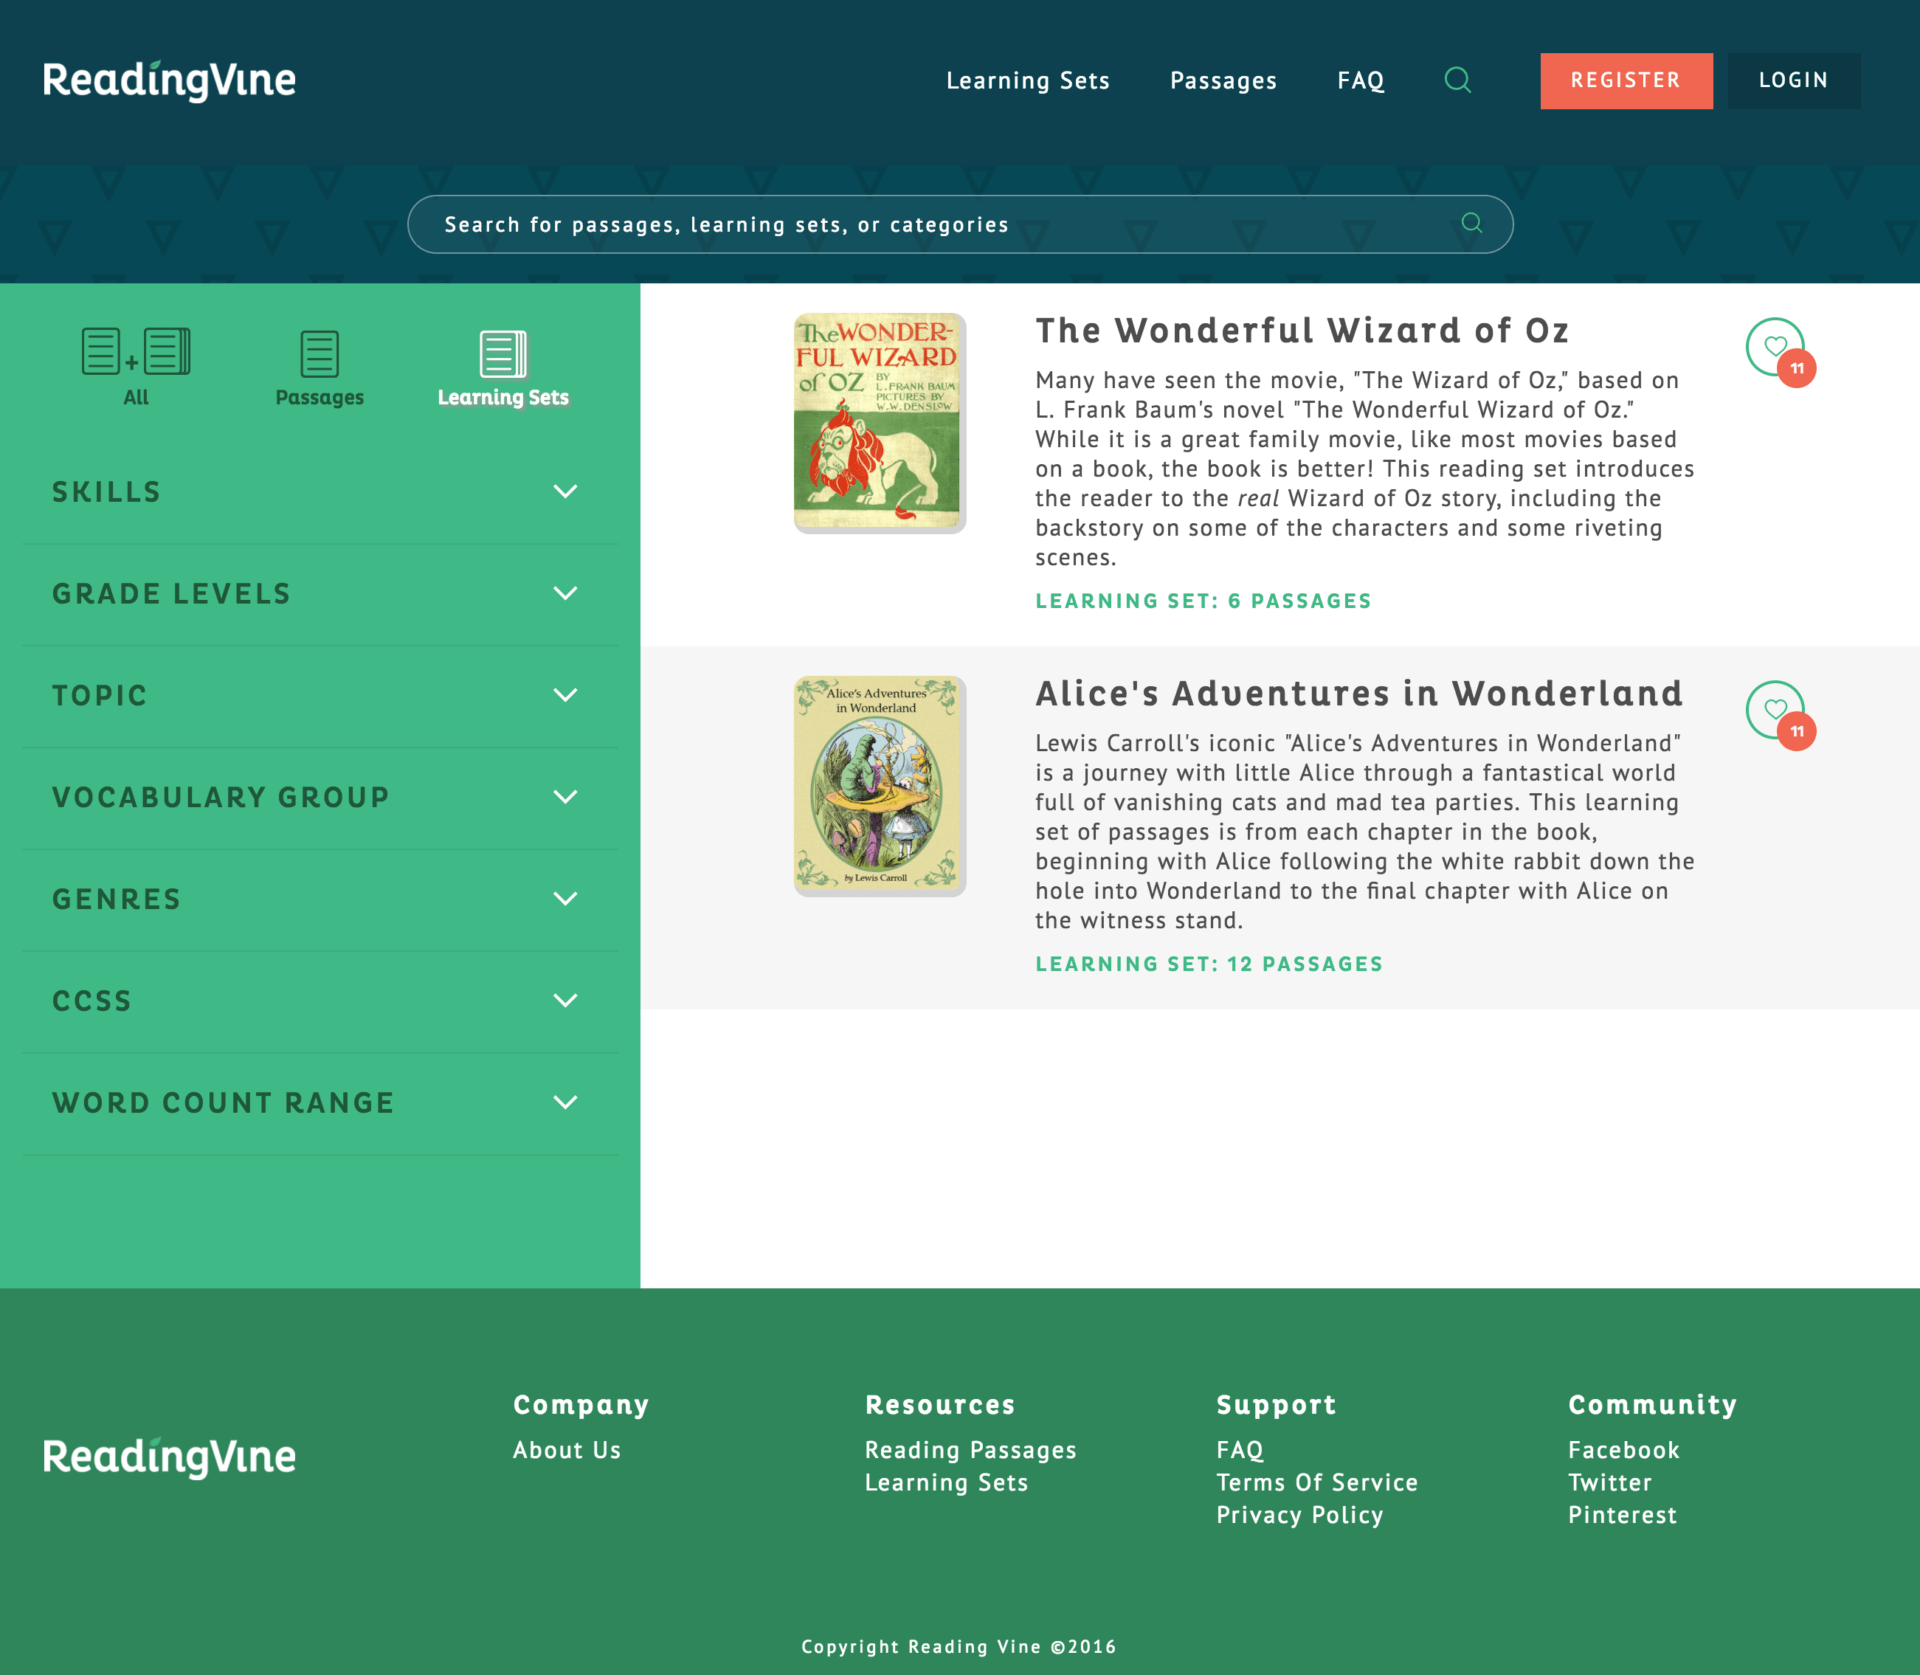Select the Learning Sets filter icon
The height and width of the screenshot is (1675, 1920).
pos(503,355)
